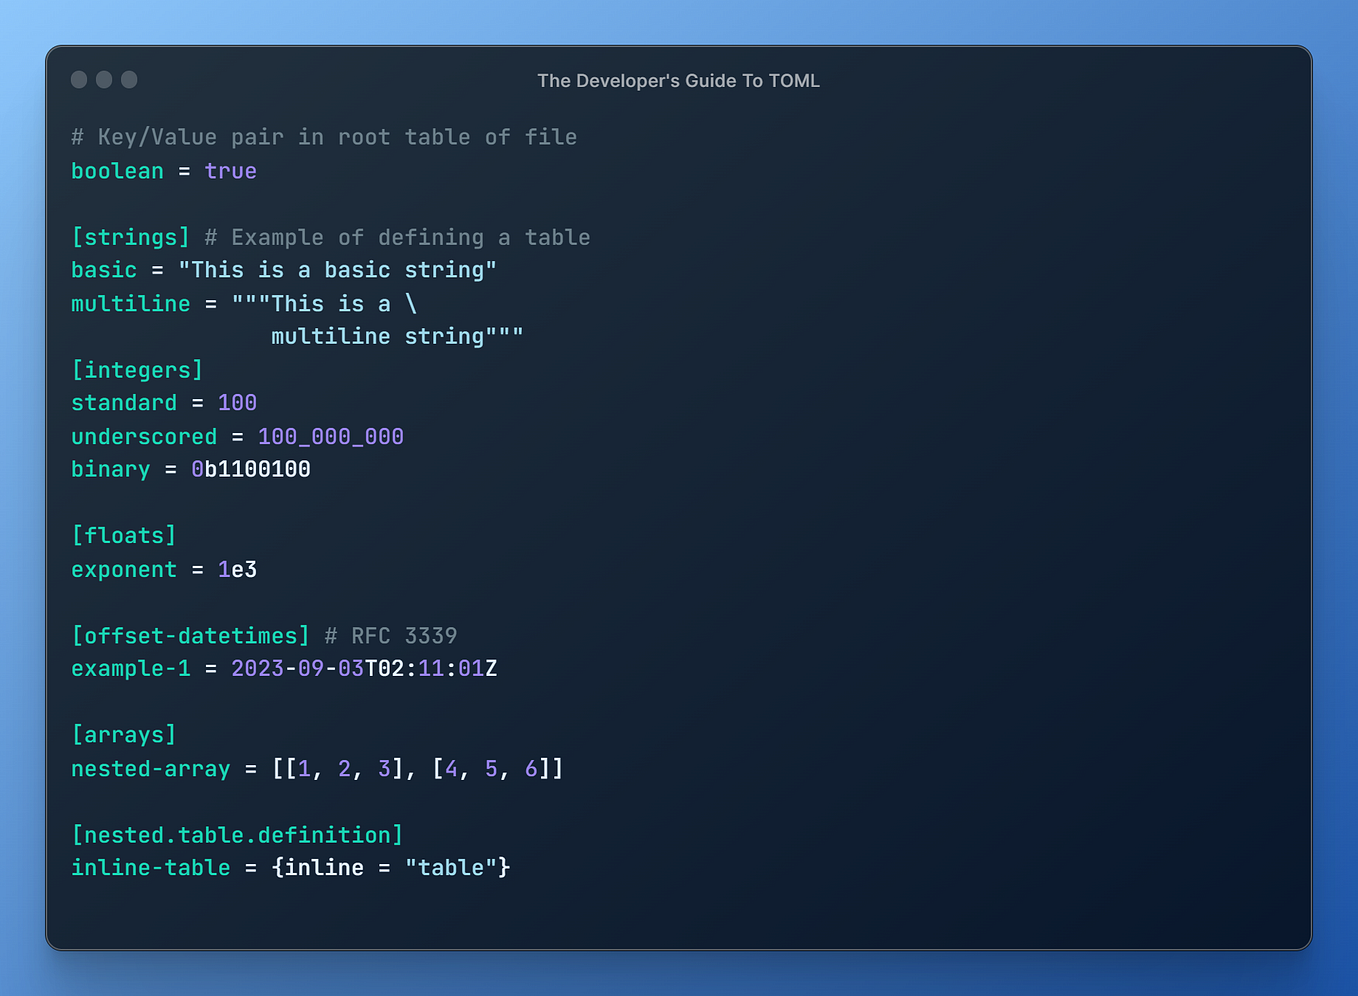Select the [floats] table header
The width and height of the screenshot is (1358, 996).
coord(124,535)
